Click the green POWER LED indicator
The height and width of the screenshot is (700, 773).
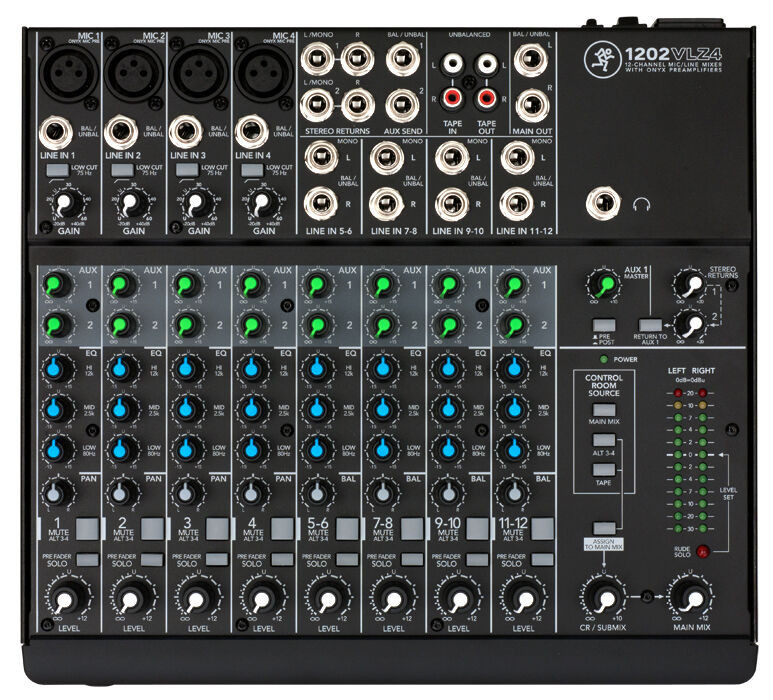click(x=603, y=359)
